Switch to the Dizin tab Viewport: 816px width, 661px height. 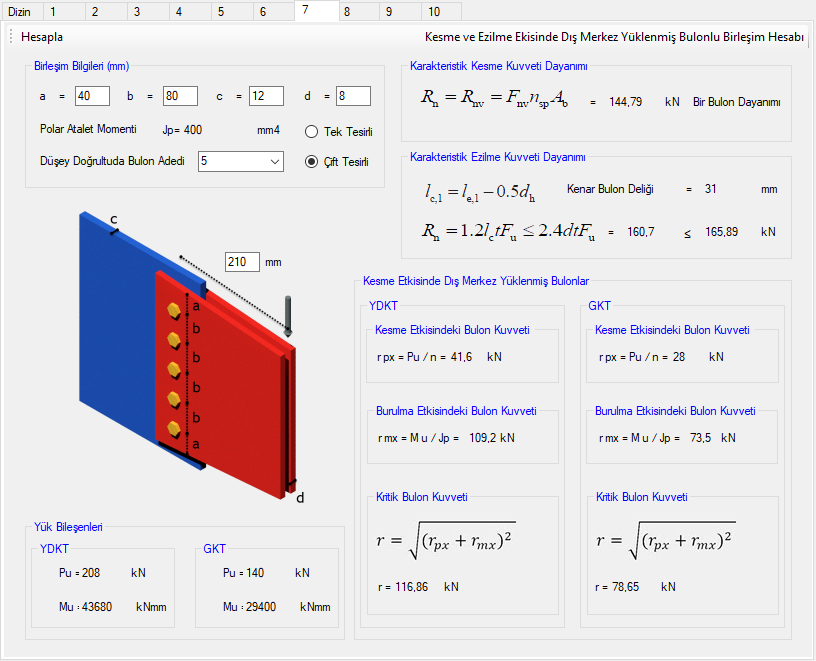(20, 11)
